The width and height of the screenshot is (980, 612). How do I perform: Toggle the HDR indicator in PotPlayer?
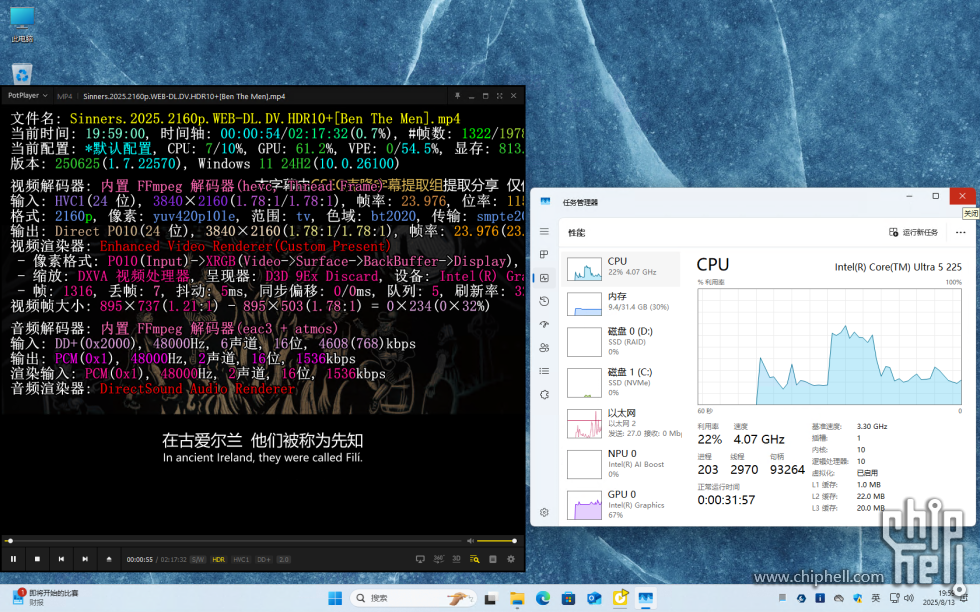click(219, 559)
